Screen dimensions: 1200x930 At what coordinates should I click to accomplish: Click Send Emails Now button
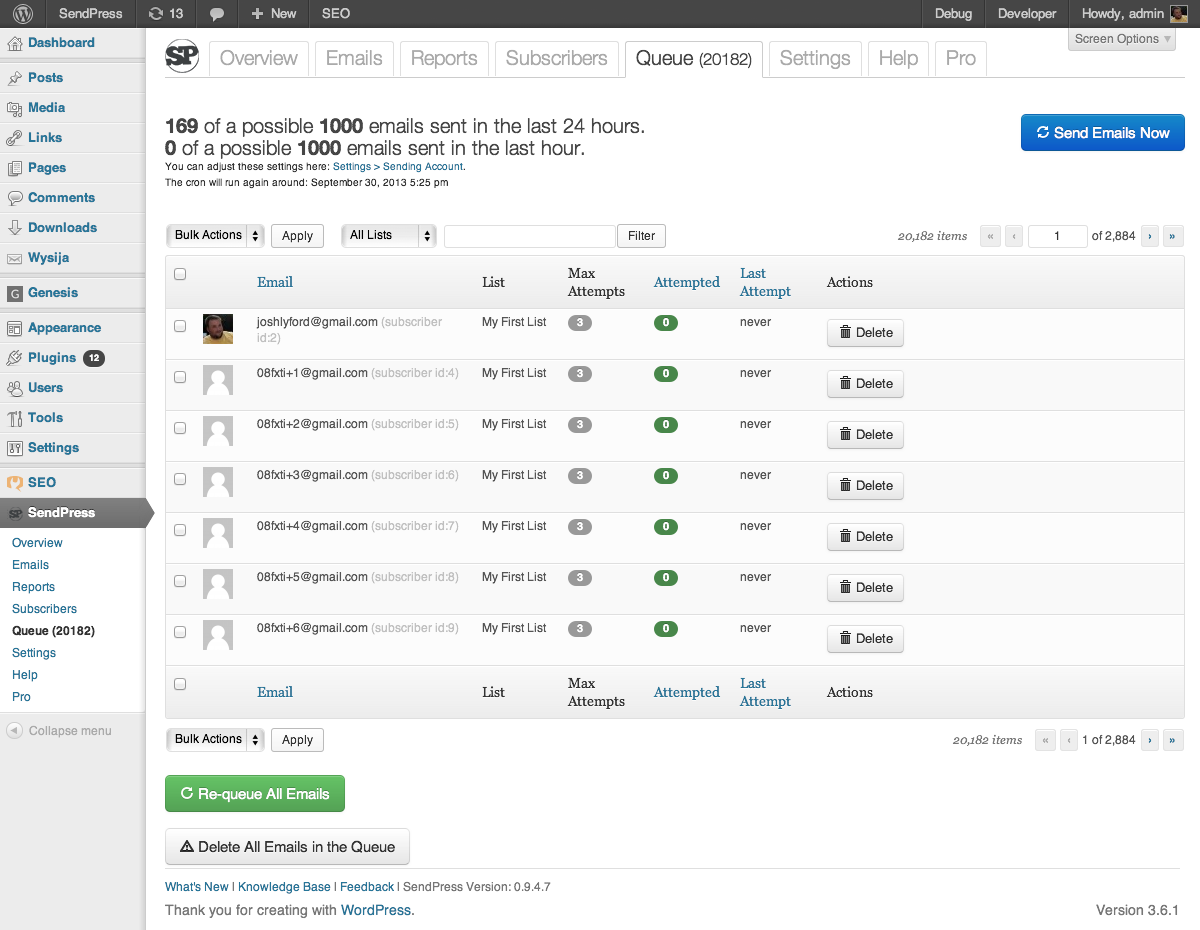(x=1103, y=133)
